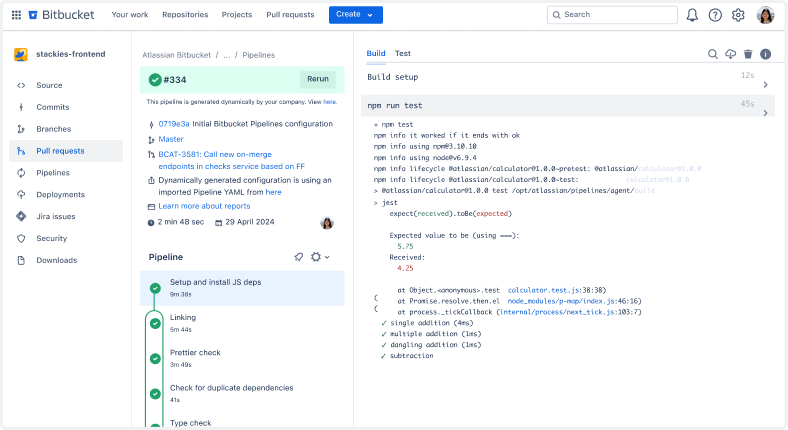788x430 pixels.
Task: Click the stackies-frontend repository avatar
Action: [21, 54]
